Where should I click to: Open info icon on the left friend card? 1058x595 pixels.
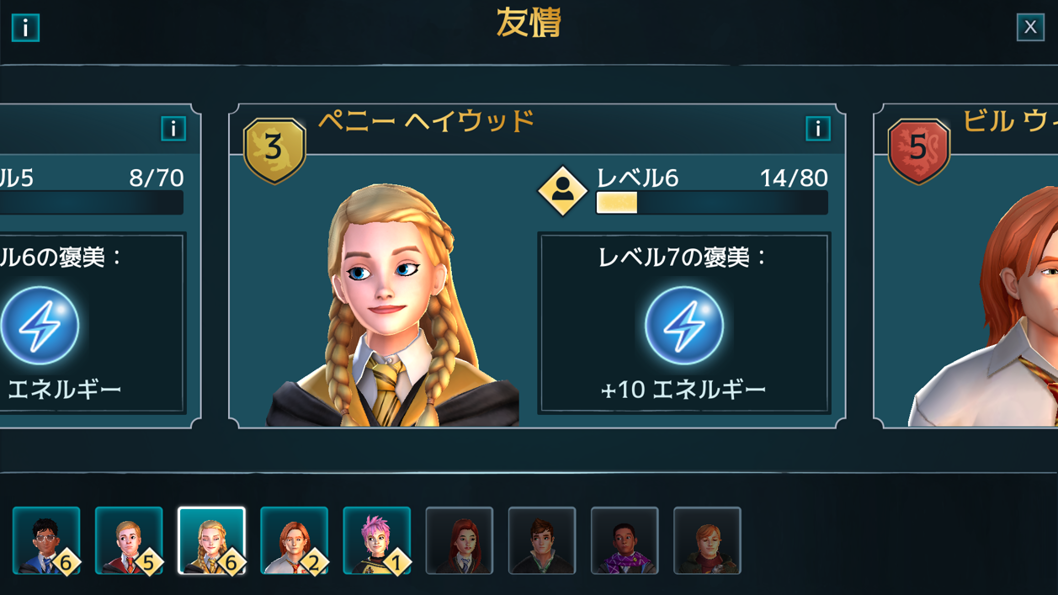tap(173, 128)
